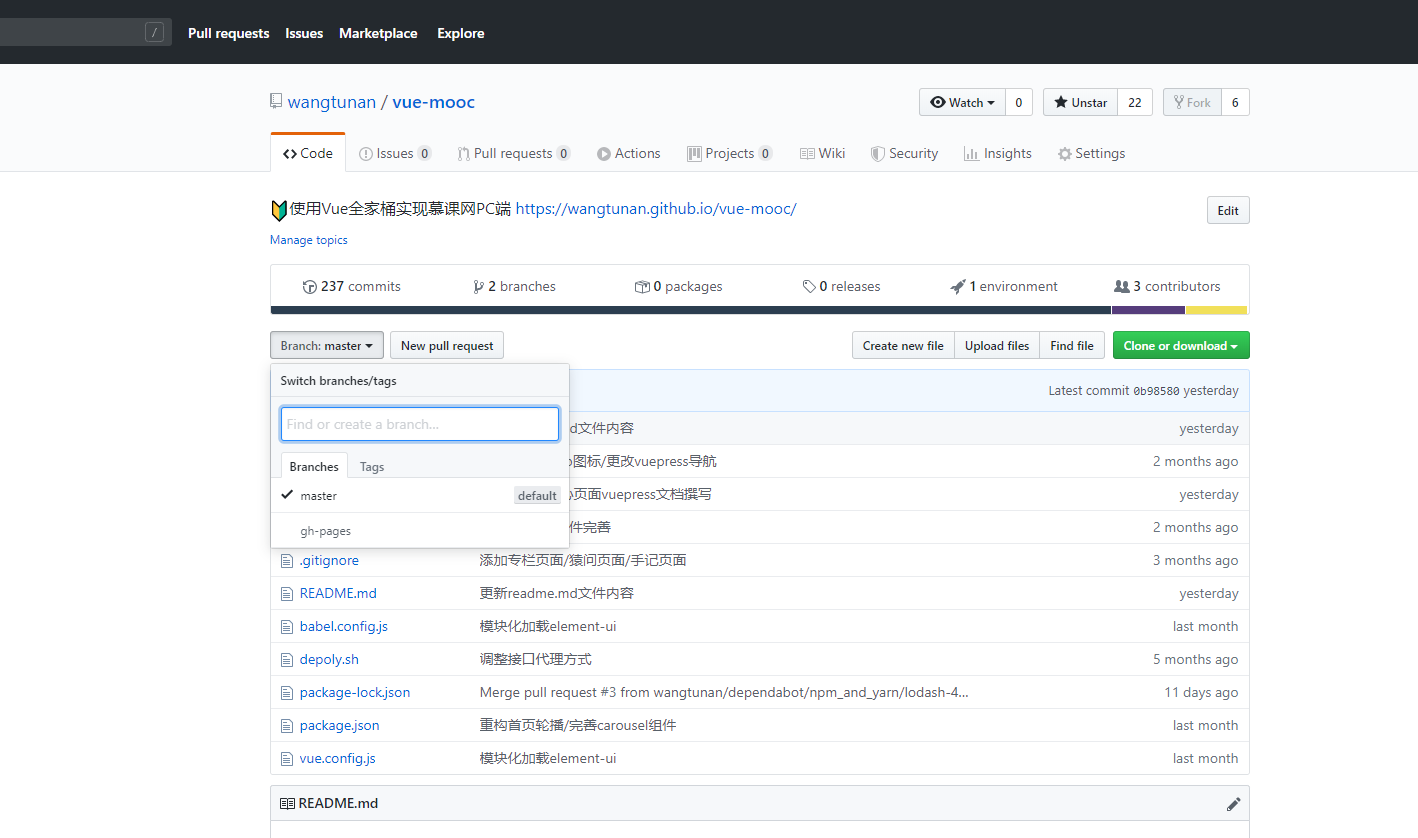Select the checked master branch
Image resolution: width=1418 pixels, height=838 pixels.
[420, 496]
